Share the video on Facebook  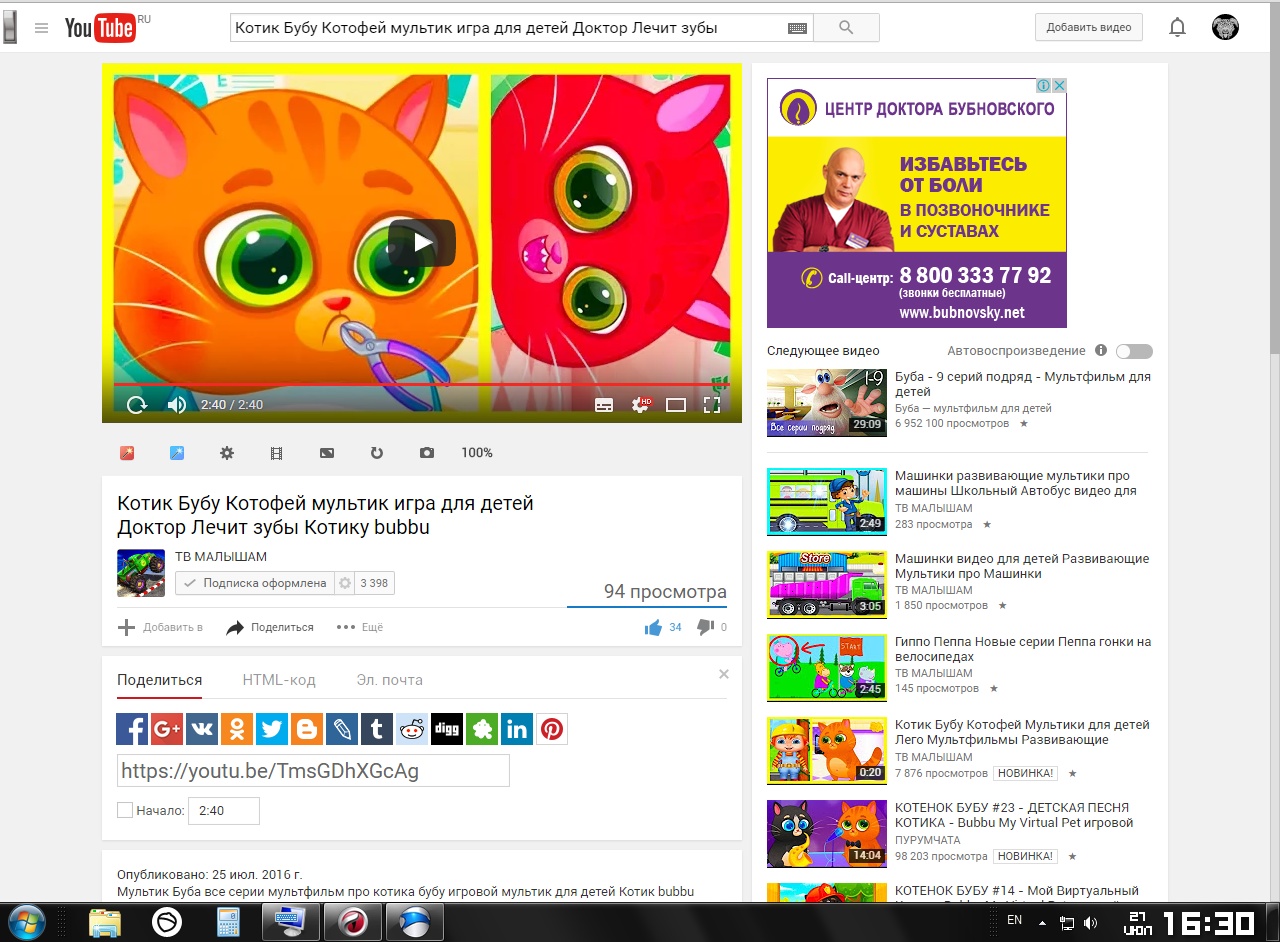(132, 729)
